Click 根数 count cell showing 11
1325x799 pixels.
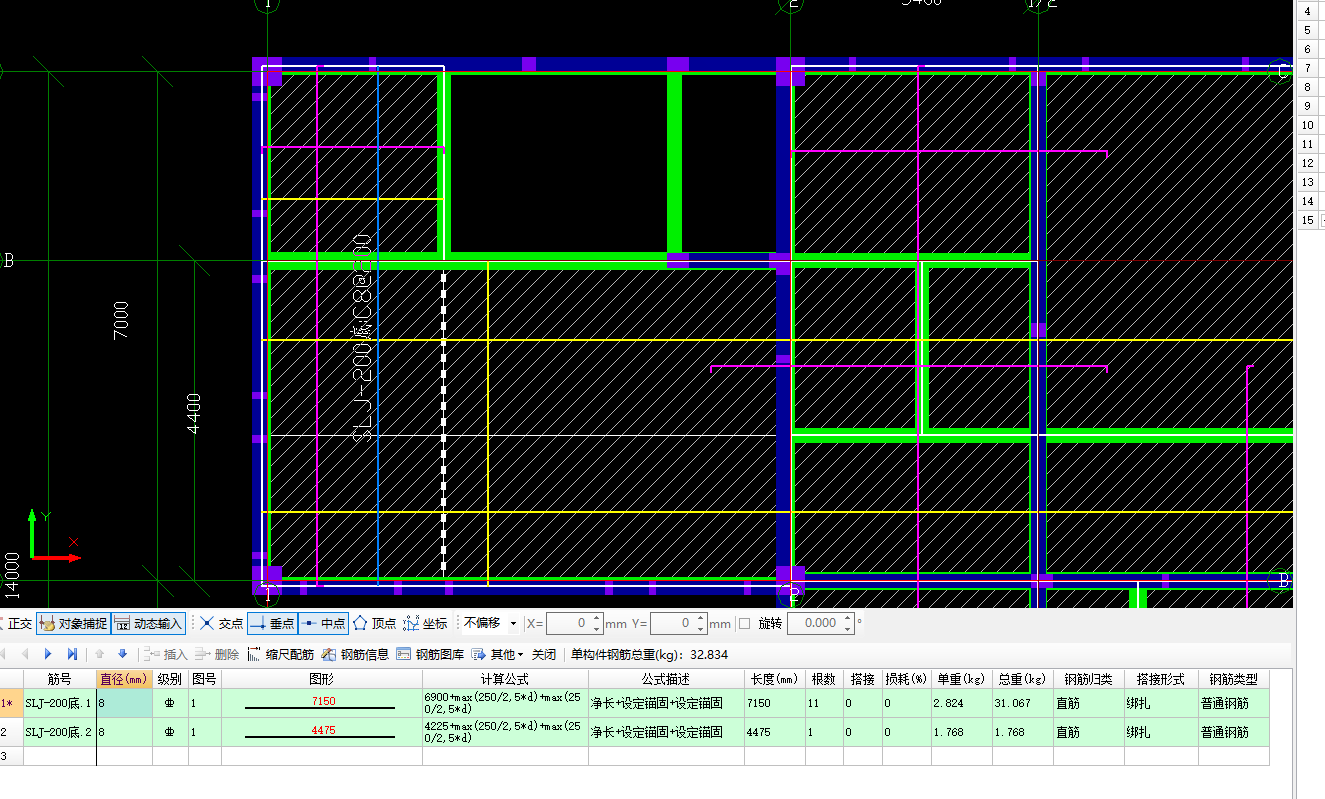pos(824,703)
